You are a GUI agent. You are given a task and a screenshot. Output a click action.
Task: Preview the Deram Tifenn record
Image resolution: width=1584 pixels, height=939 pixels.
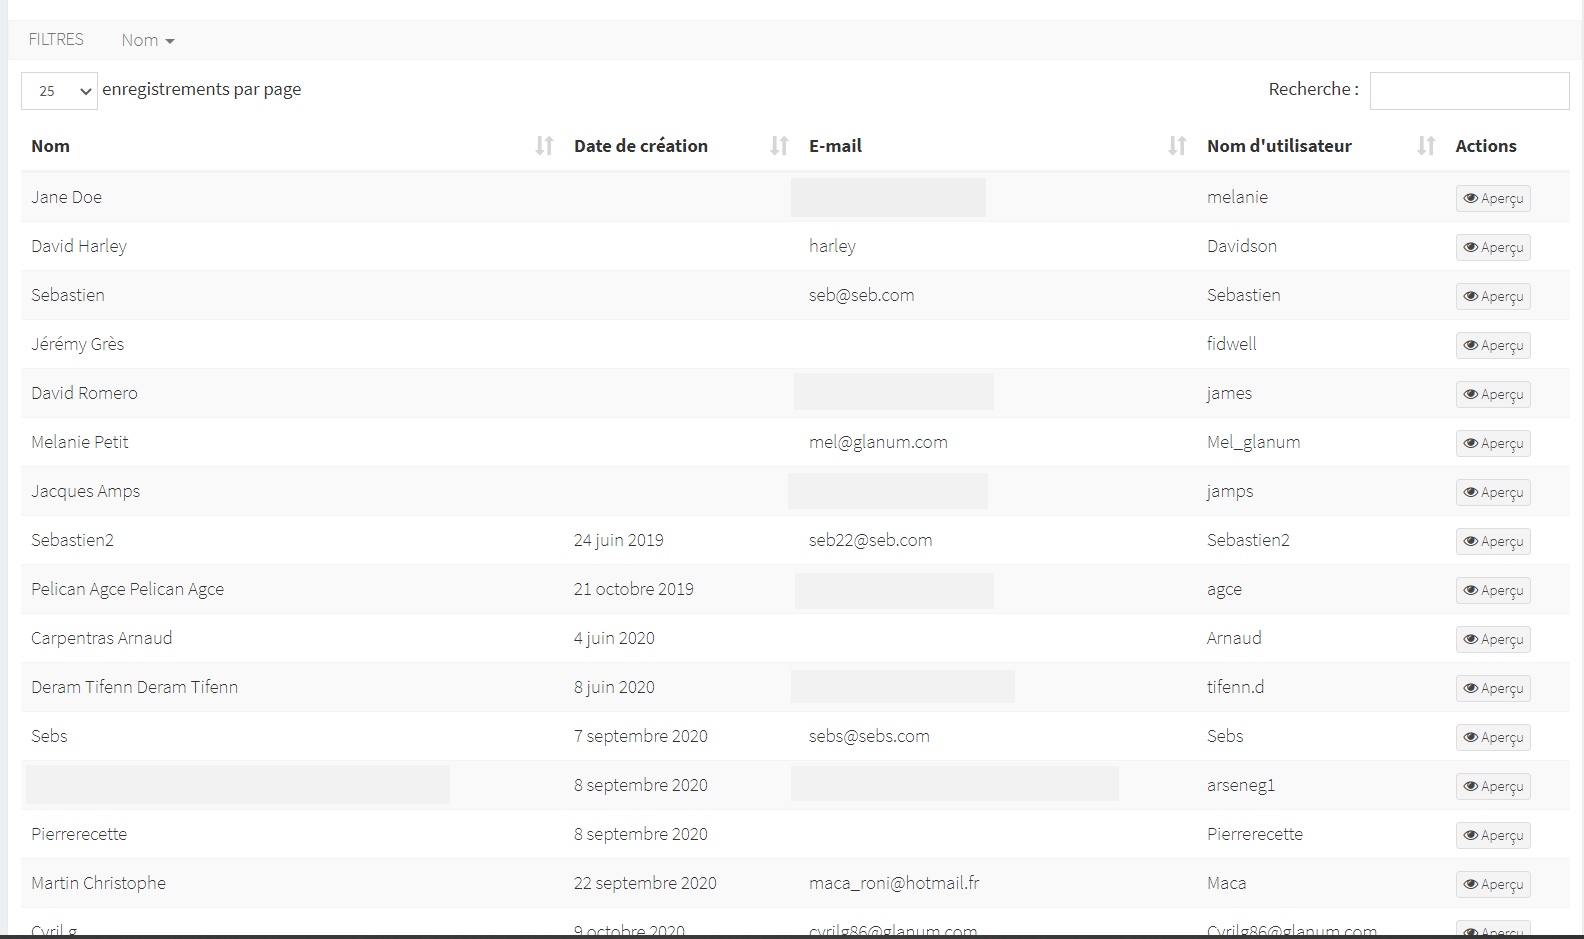click(x=1492, y=688)
